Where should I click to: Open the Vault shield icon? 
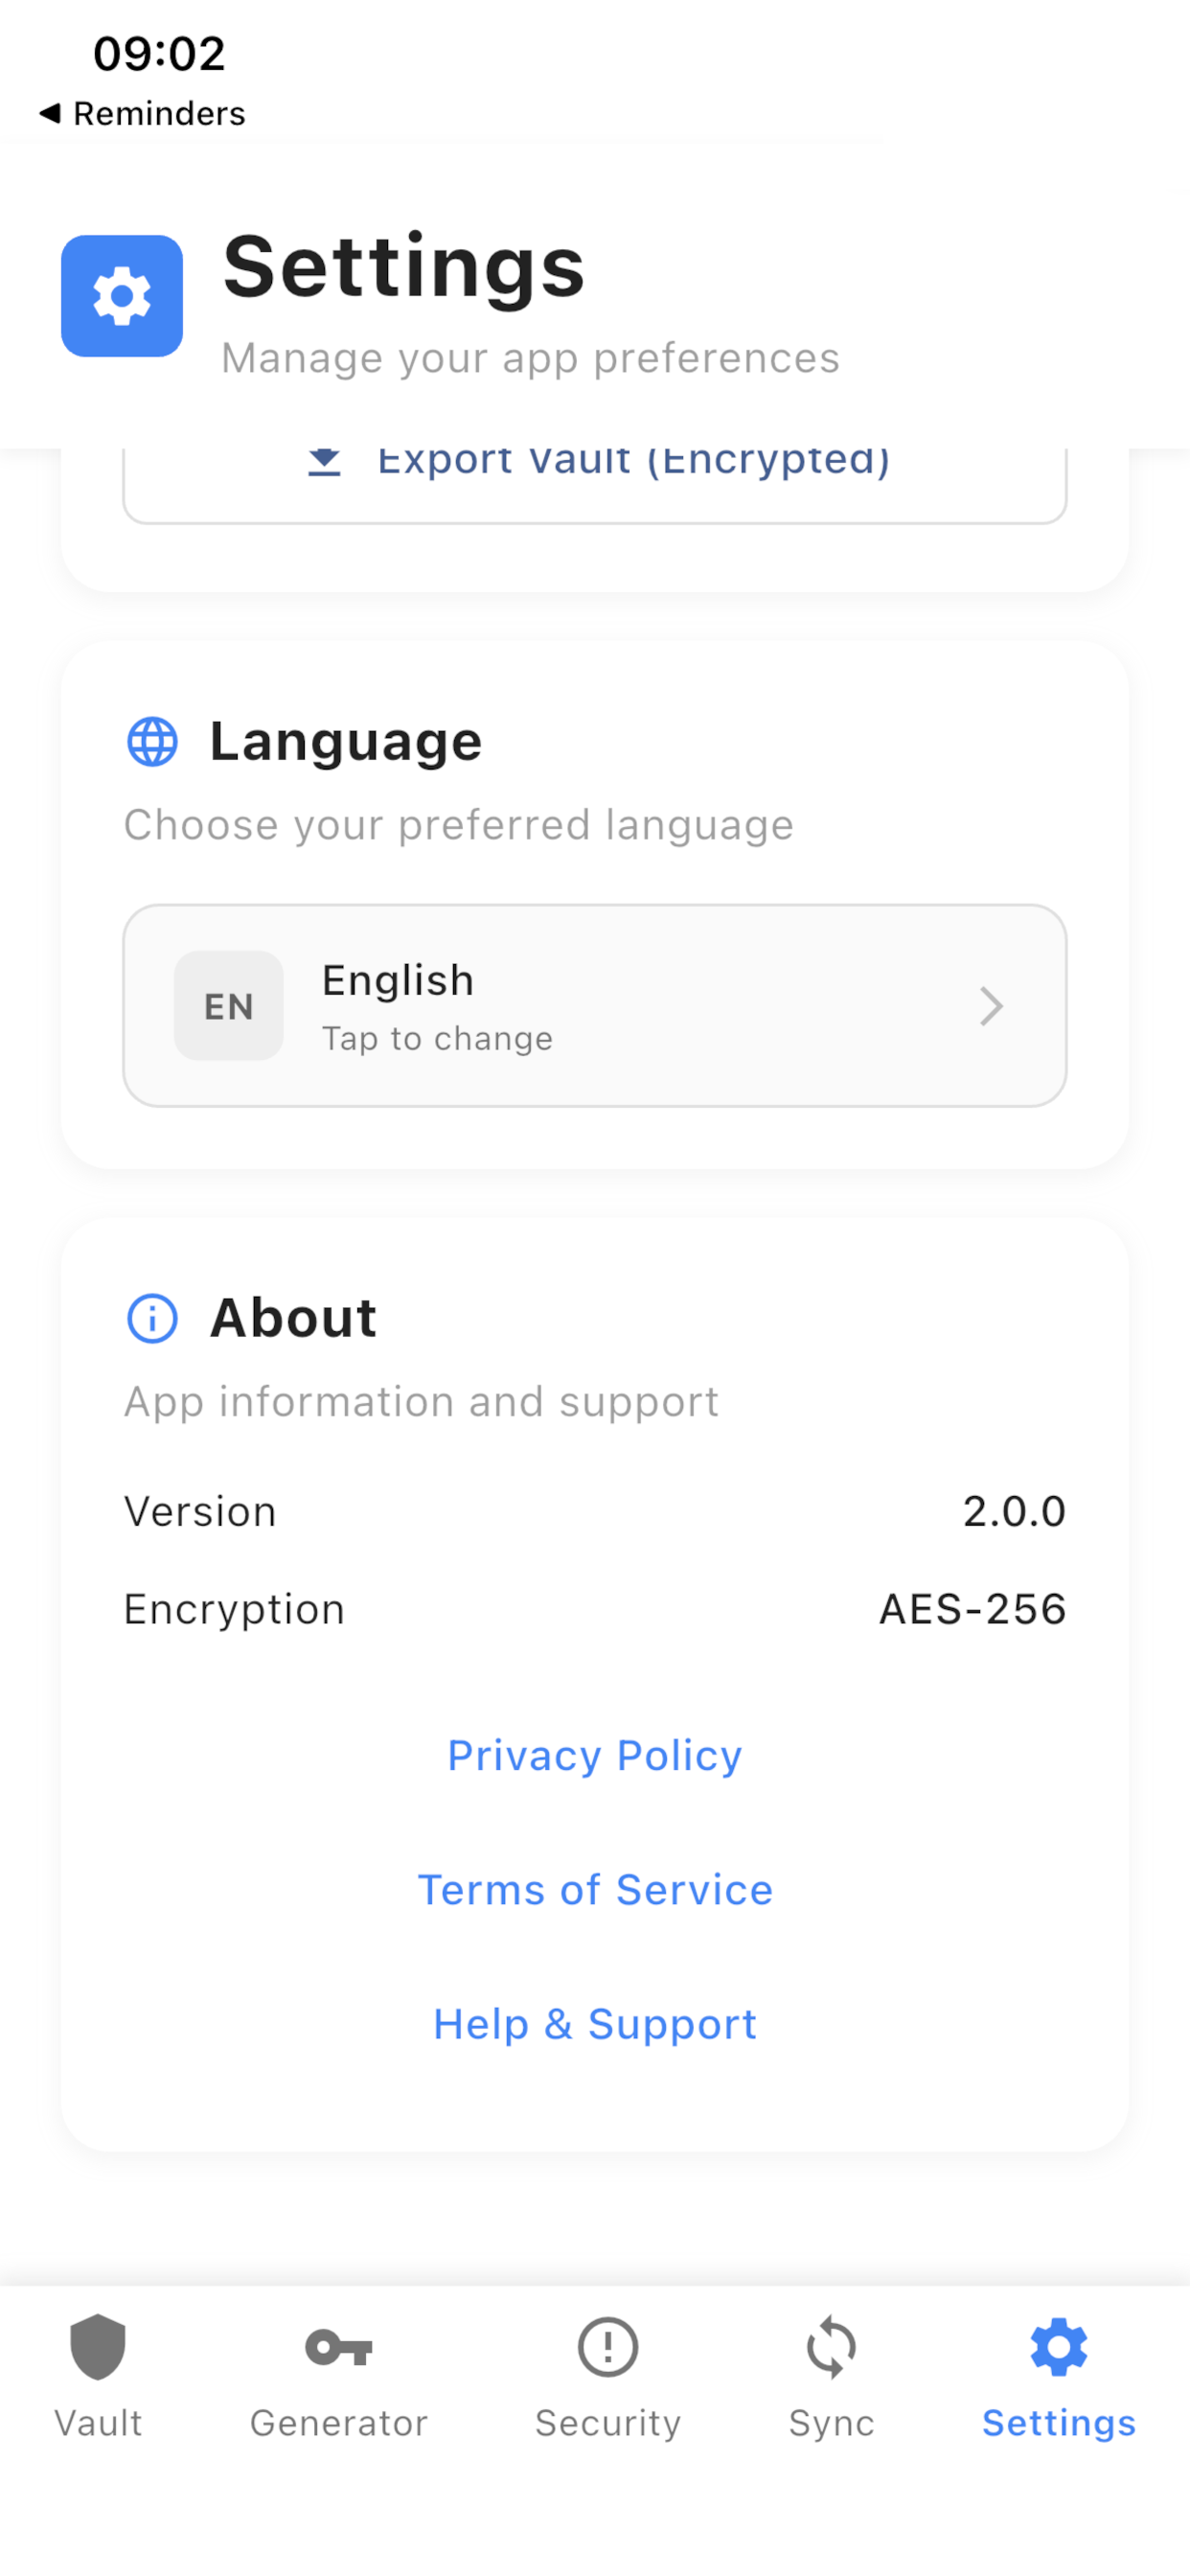[x=98, y=2346]
